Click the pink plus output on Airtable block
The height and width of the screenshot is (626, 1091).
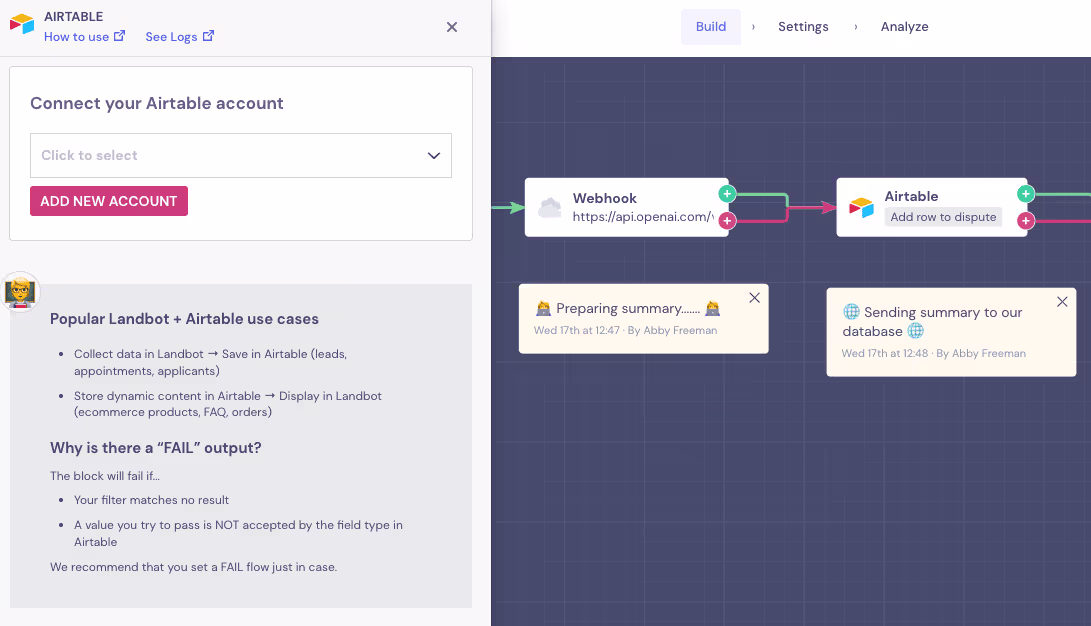pos(1026,220)
